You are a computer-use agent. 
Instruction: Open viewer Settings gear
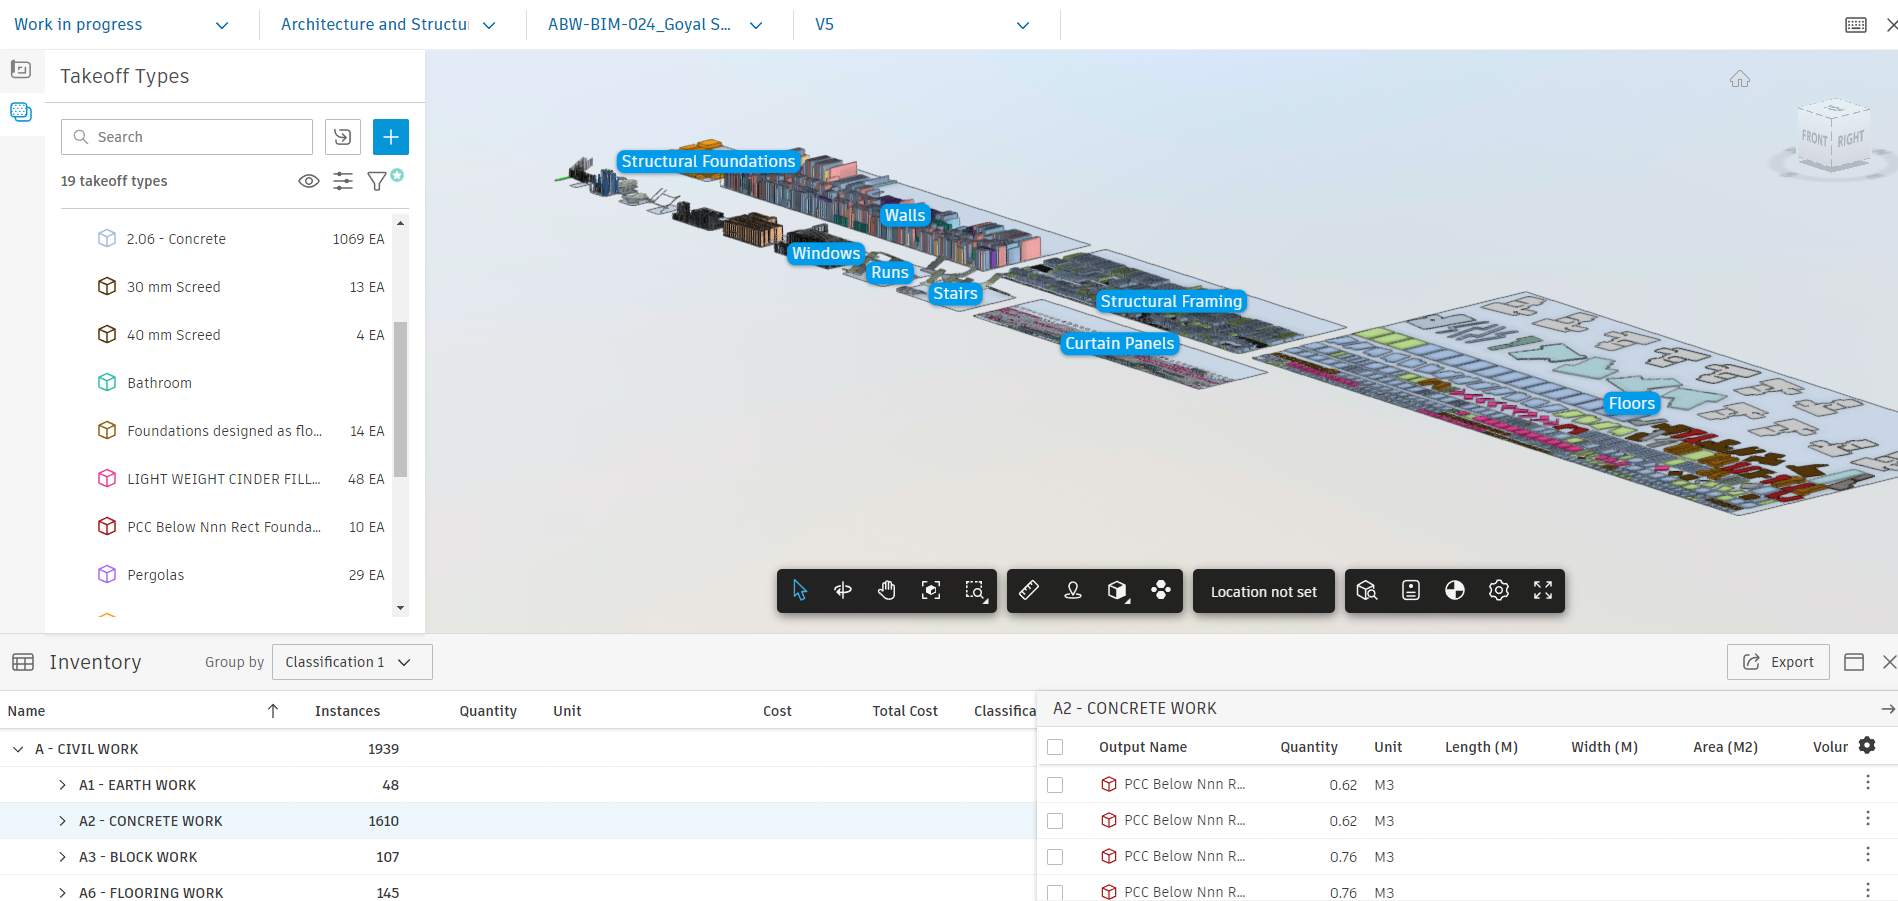[1498, 591]
